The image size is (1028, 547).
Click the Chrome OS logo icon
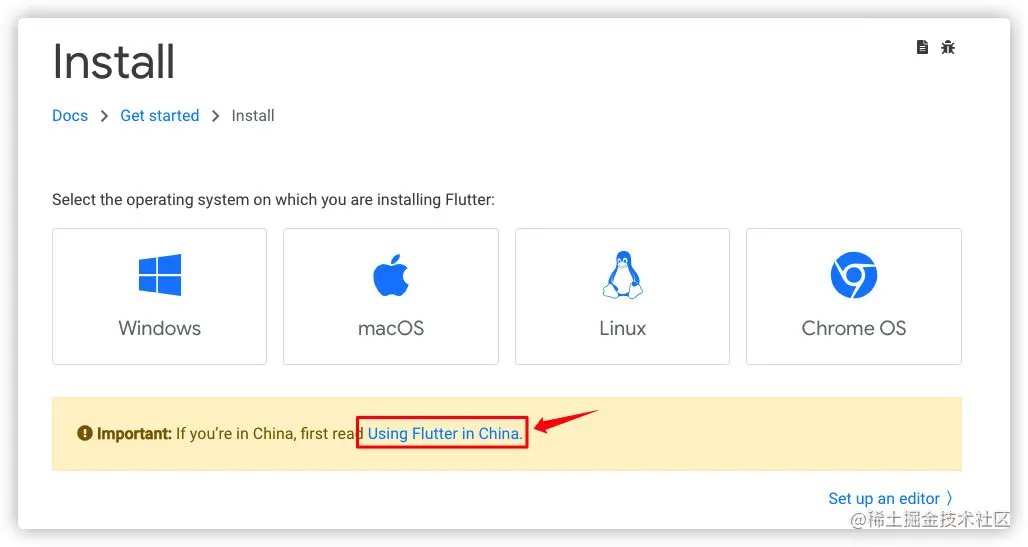click(x=854, y=275)
